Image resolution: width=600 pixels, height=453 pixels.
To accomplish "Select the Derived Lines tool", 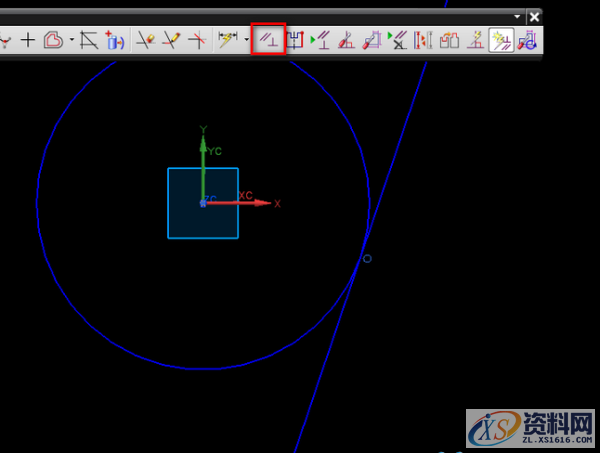I will (90, 41).
